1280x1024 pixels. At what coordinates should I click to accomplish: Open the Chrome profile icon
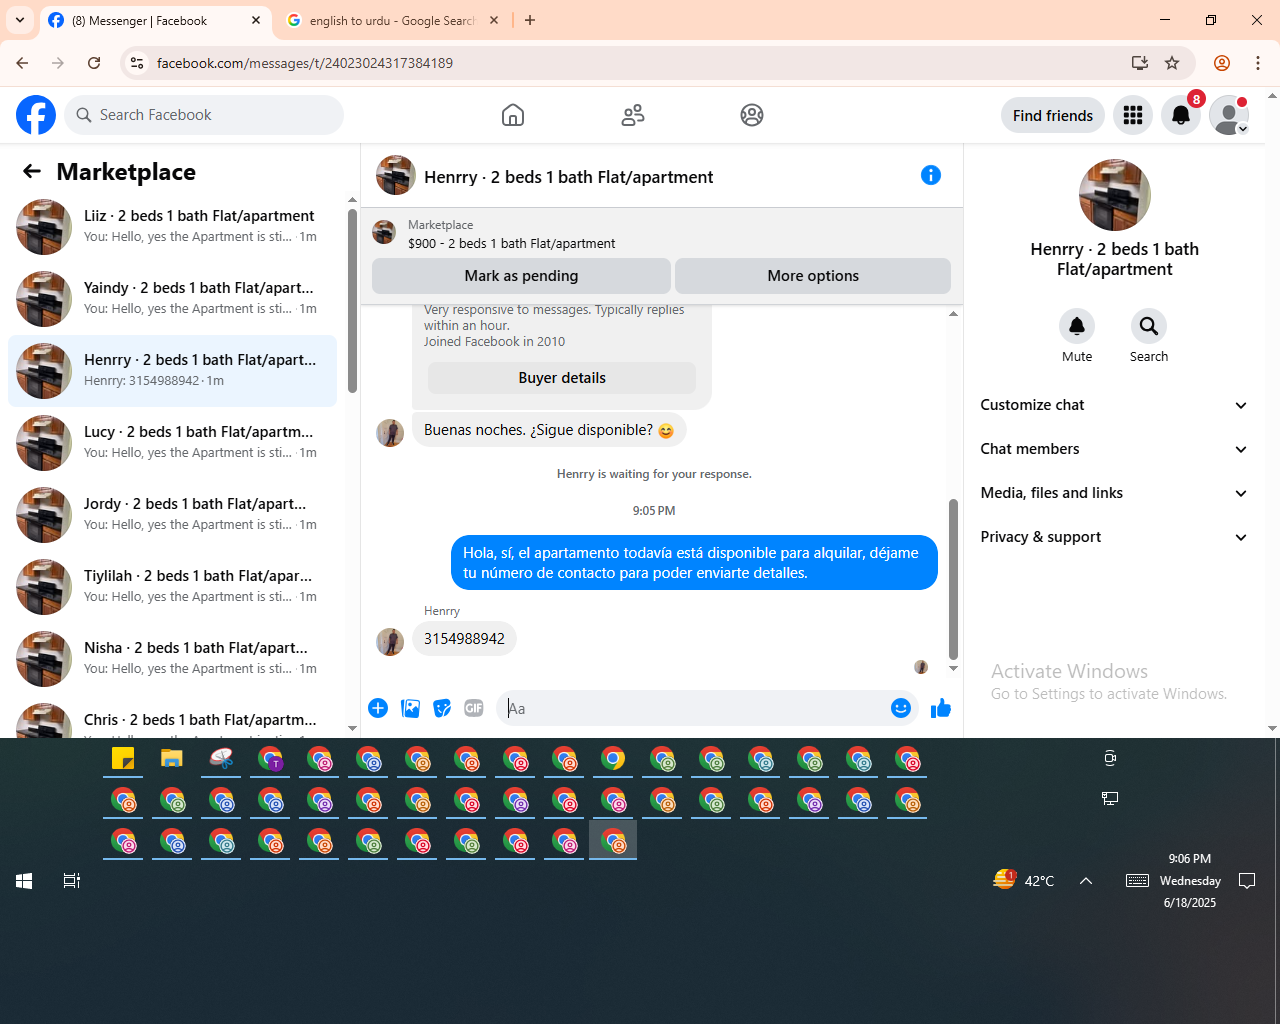tap(1222, 63)
